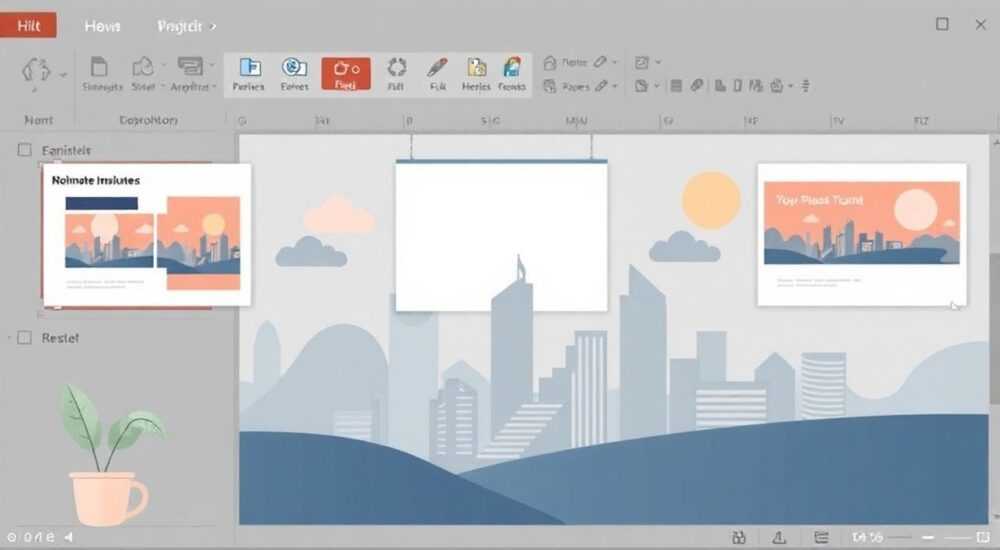Select the Nolmate Insulutes slide thumbnail

click(x=147, y=234)
